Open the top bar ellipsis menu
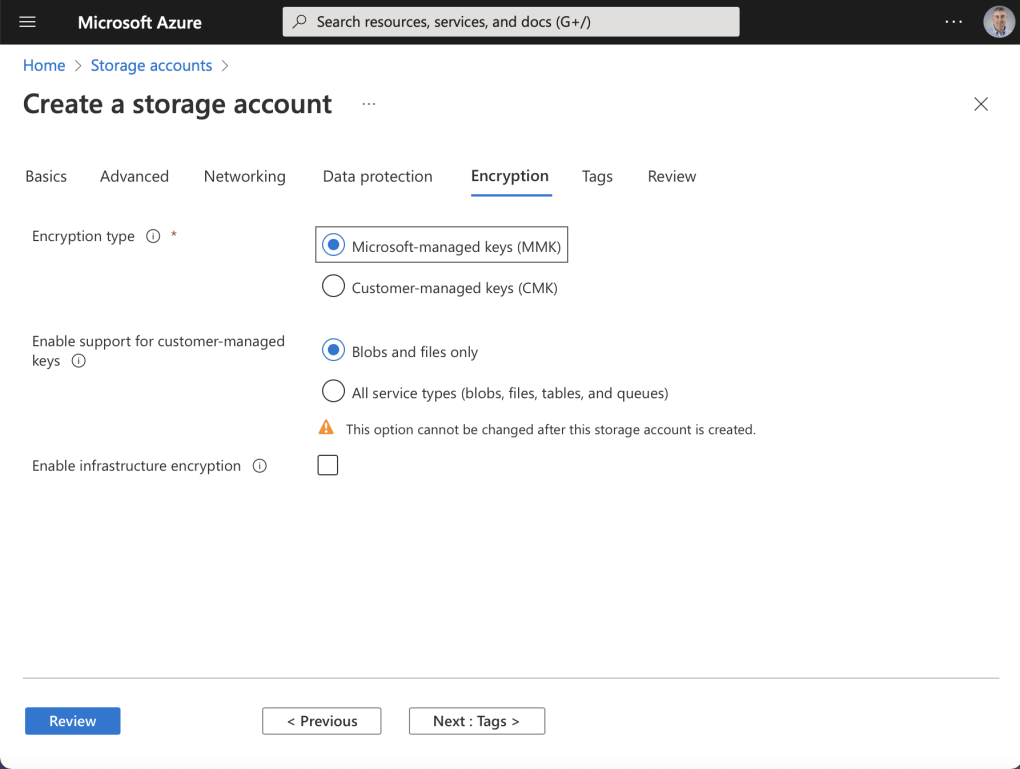The image size is (1020, 769). [953, 22]
